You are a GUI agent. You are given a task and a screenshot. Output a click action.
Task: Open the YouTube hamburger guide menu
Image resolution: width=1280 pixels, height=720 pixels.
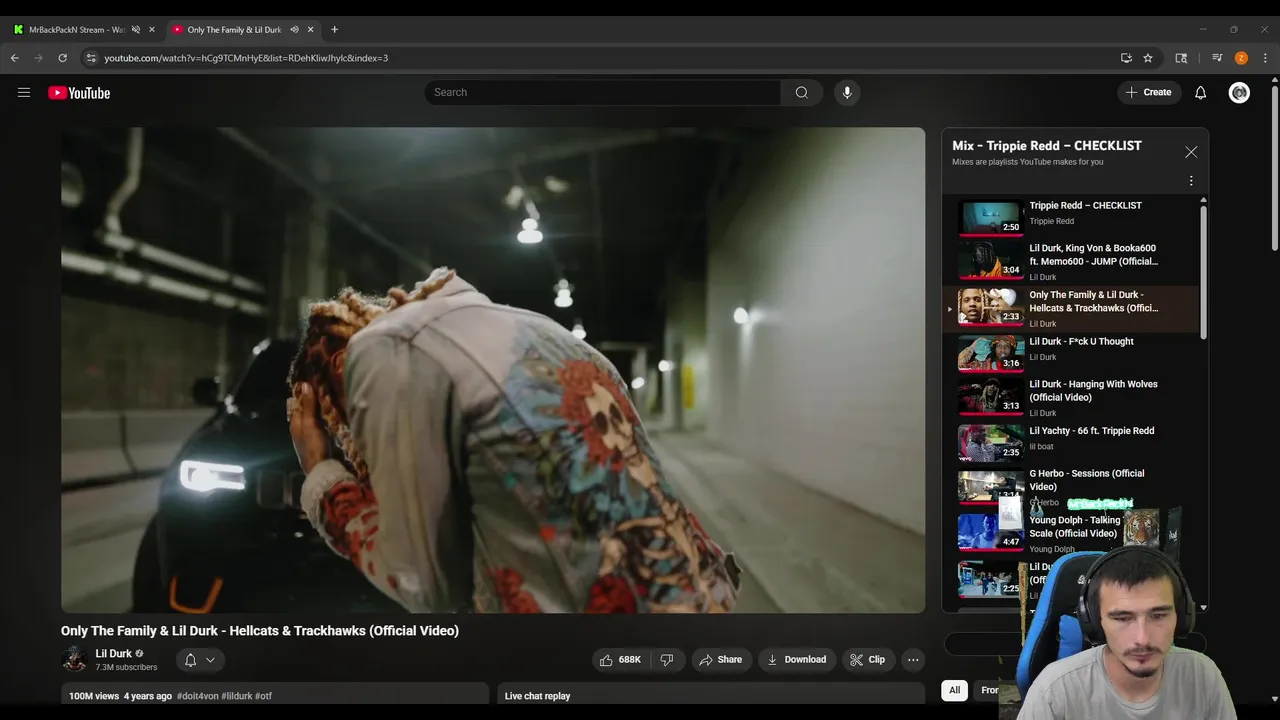pyautogui.click(x=24, y=92)
